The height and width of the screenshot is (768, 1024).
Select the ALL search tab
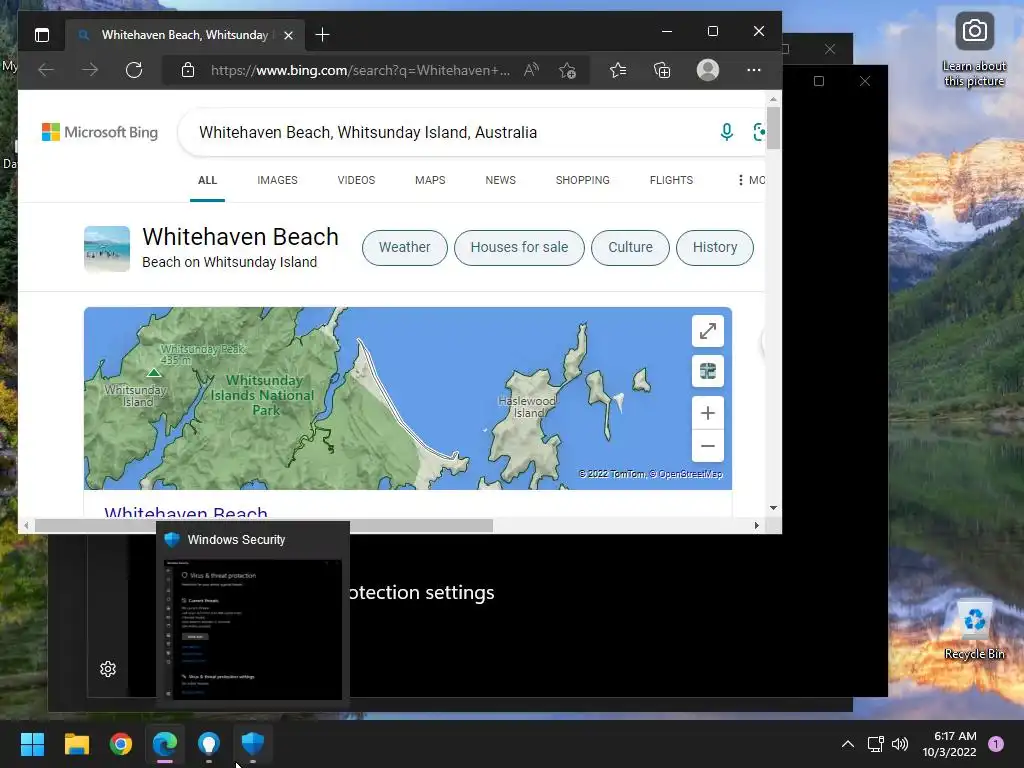click(207, 180)
